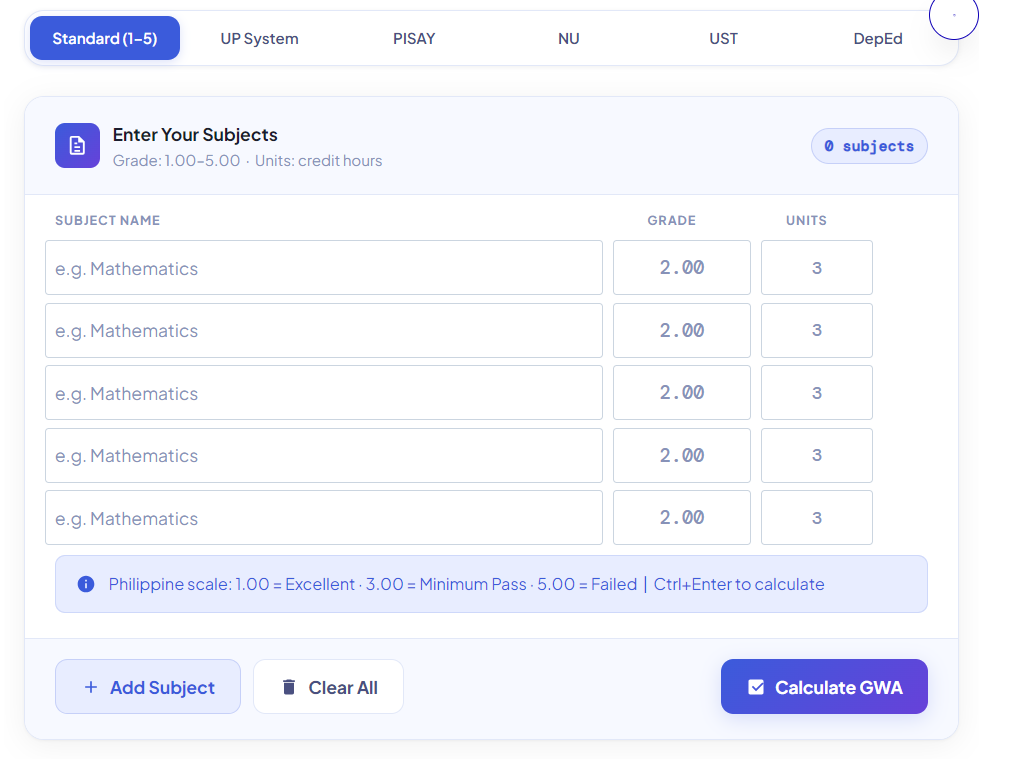Open the PISAY grading scale tab

(413, 38)
